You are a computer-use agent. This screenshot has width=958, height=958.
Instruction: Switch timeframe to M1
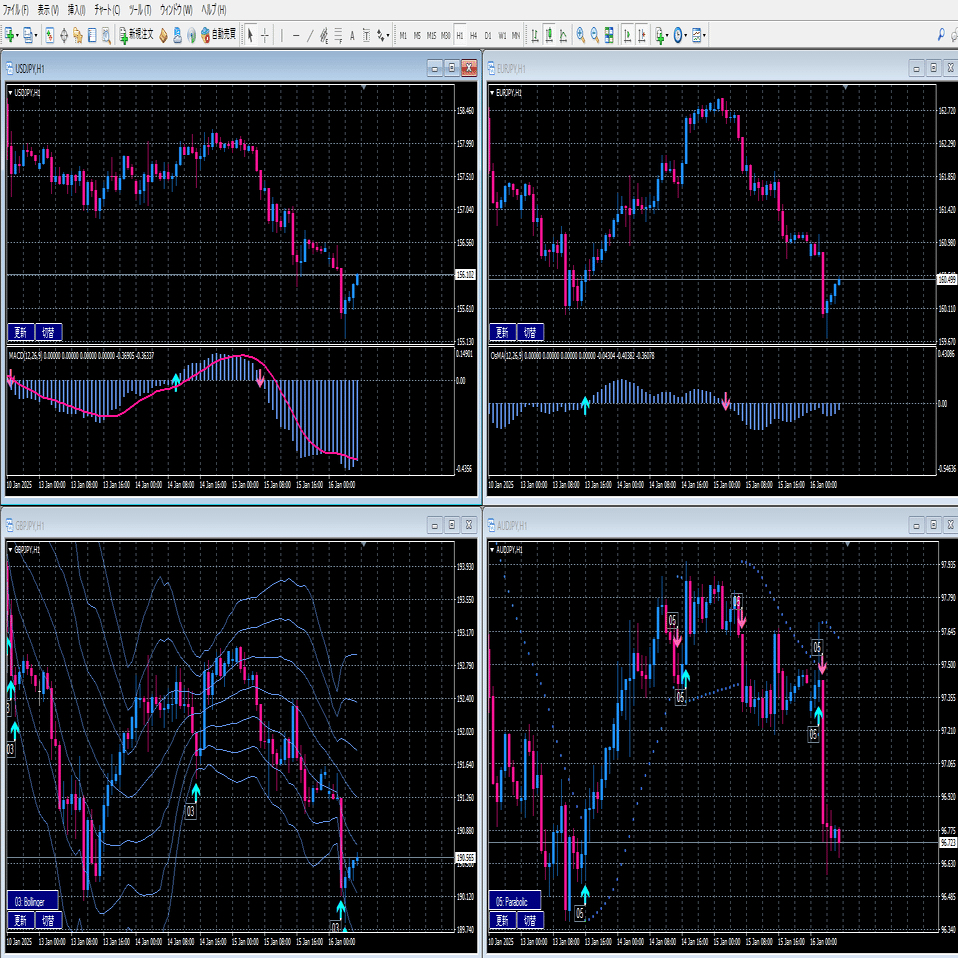pos(403,35)
